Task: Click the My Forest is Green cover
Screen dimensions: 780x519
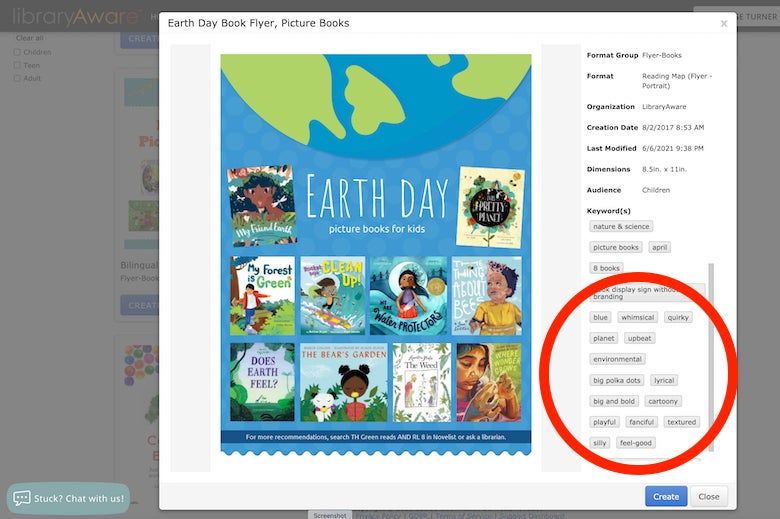Action: pos(262,296)
